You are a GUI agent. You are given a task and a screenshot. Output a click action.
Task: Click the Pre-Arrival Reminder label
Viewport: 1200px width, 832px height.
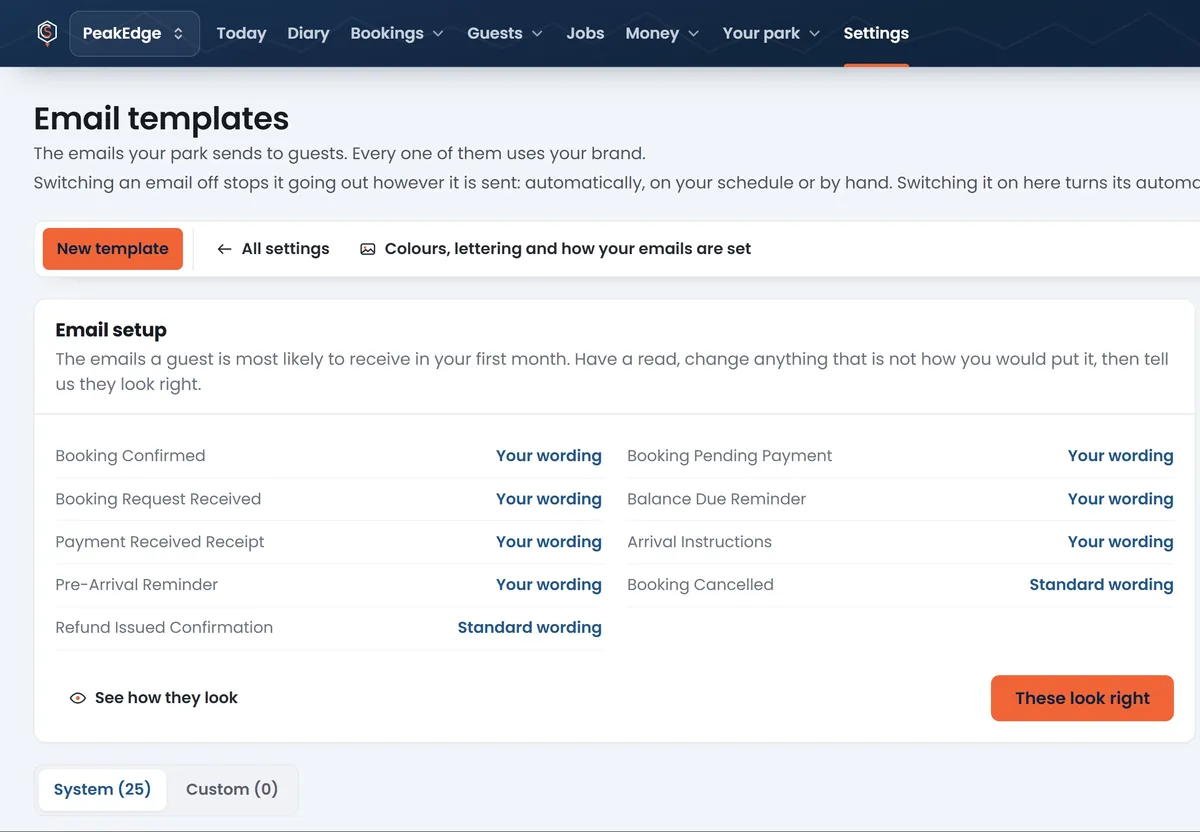[x=136, y=585]
